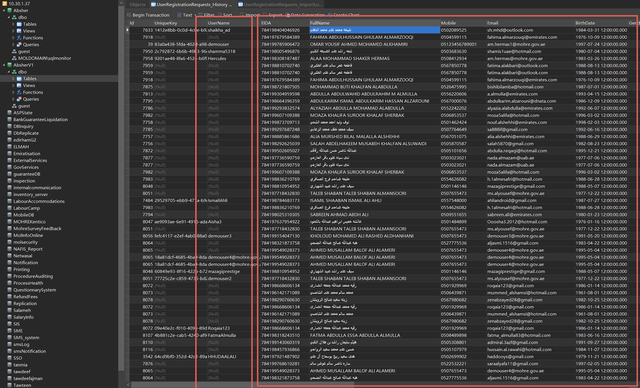Image resolution: width=640 pixels, height=388 pixels.
Task: Click the MOLDOMAIN\sqlmonitor schema icon
Action: click(x=14, y=58)
